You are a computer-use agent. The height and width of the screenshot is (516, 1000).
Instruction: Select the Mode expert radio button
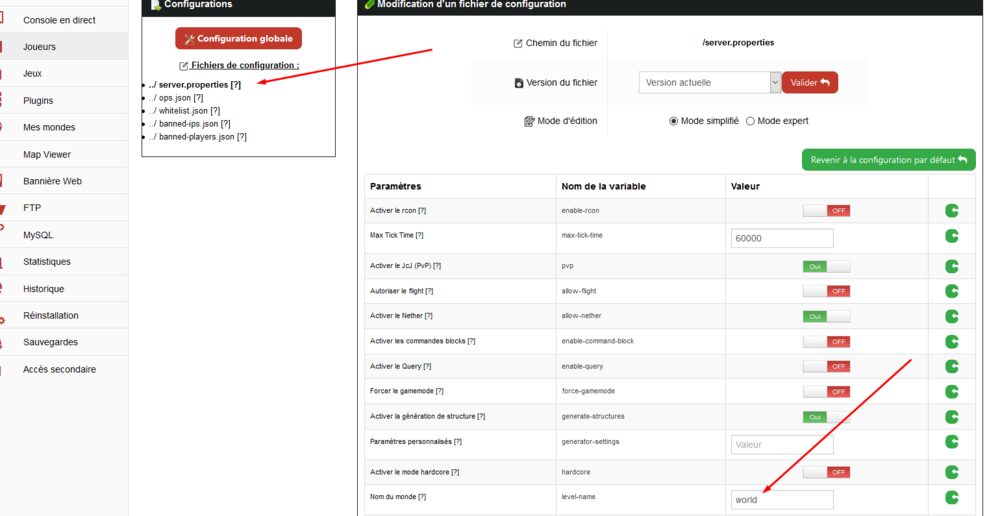coord(751,121)
